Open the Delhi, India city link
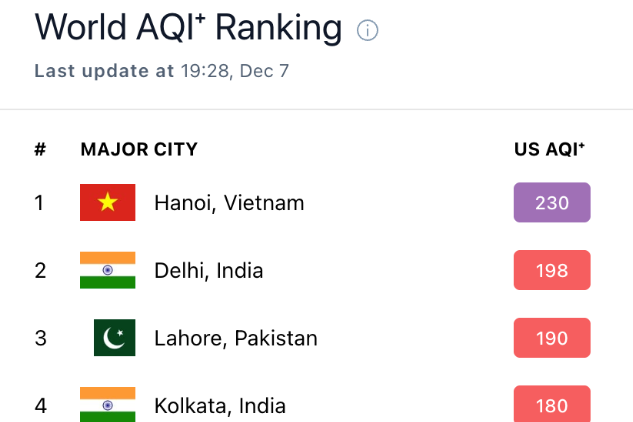The width and height of the screenshot is (633, 422). coord(209,270)
